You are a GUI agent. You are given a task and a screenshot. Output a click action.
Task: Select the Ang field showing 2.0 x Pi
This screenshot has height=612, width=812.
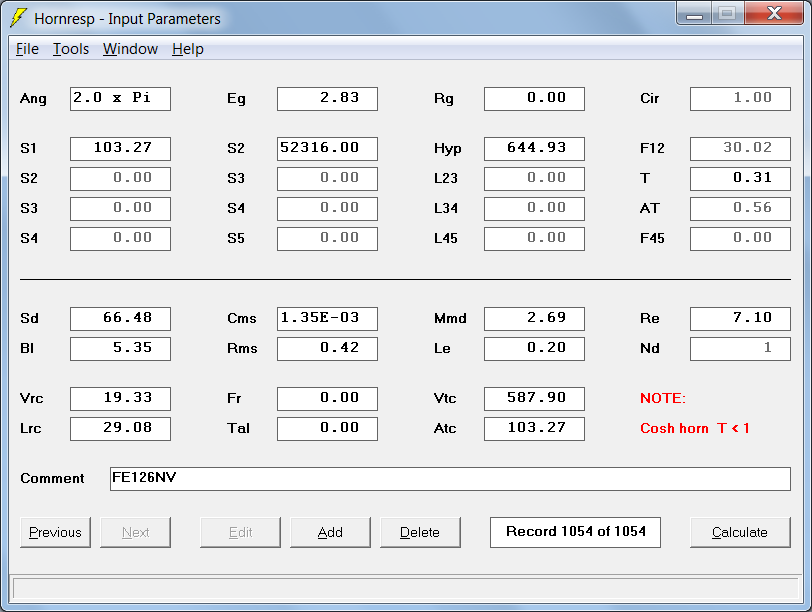pyautogui.click(x=120, y=98)
